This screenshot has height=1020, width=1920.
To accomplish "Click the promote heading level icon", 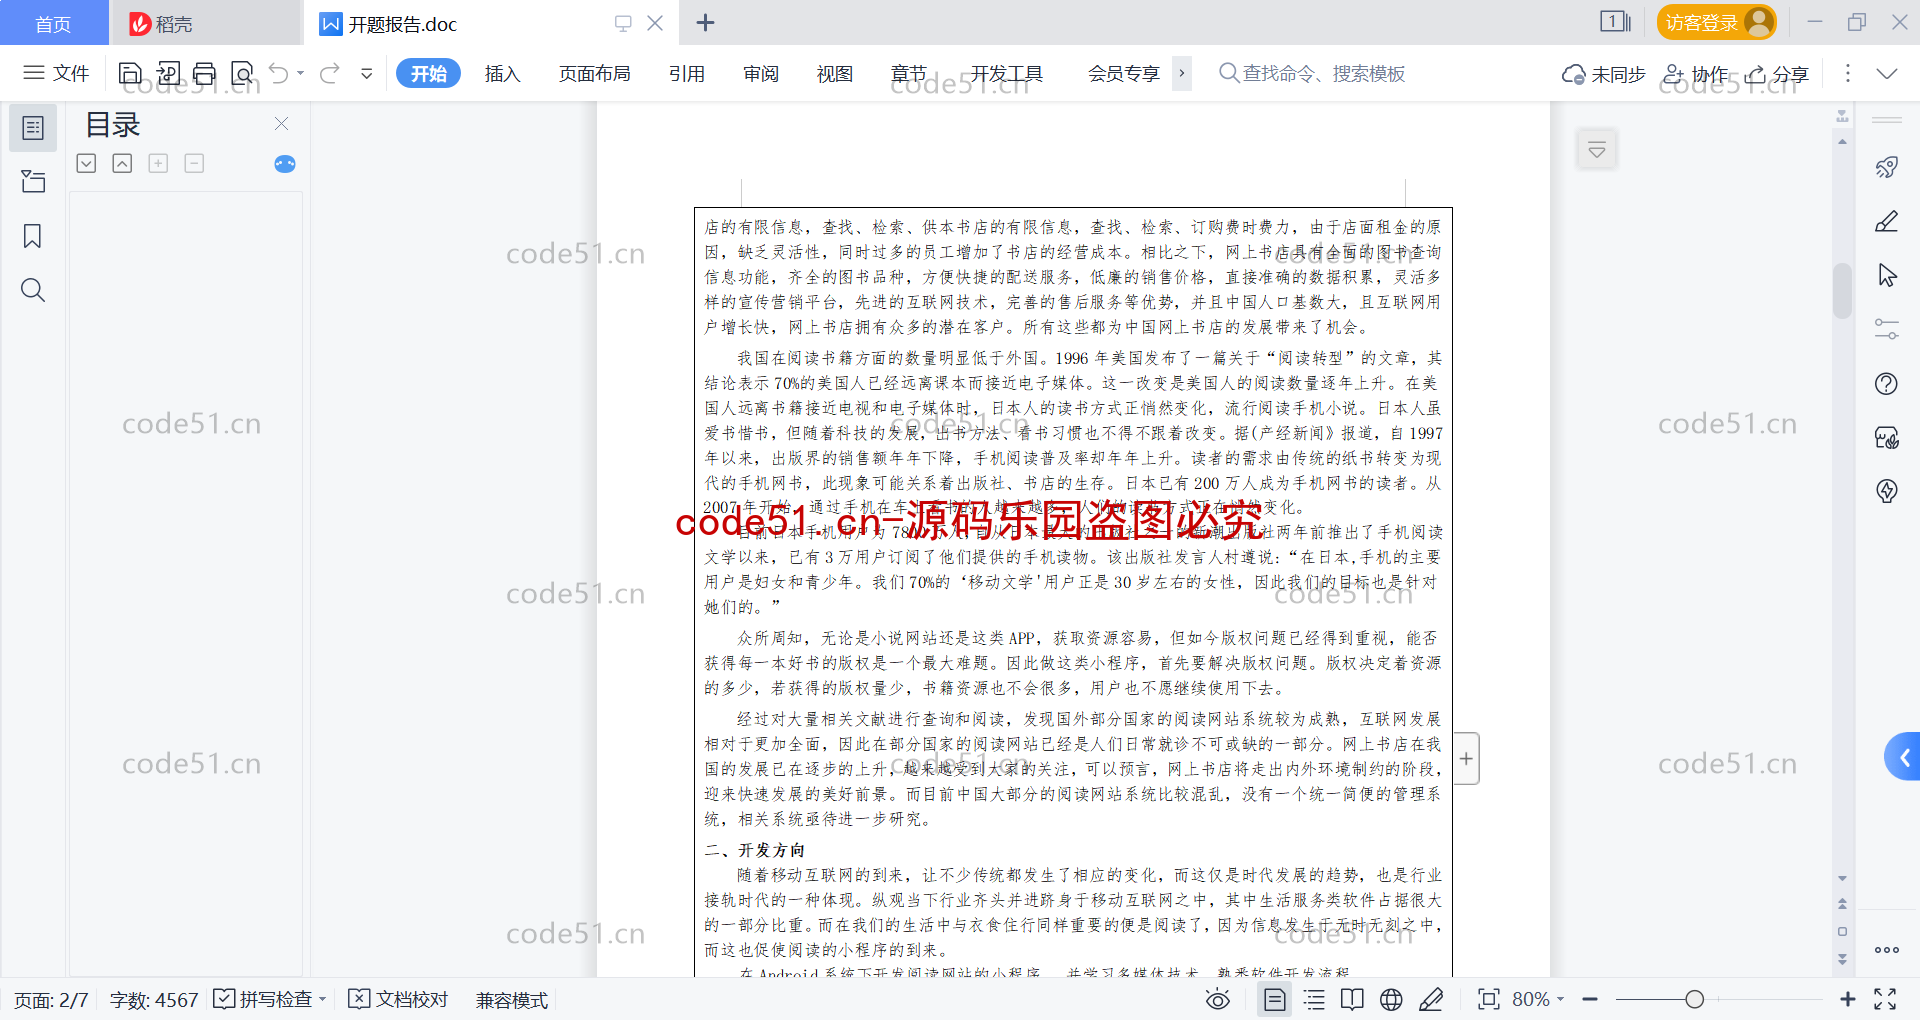I will [x=158, y=163].
